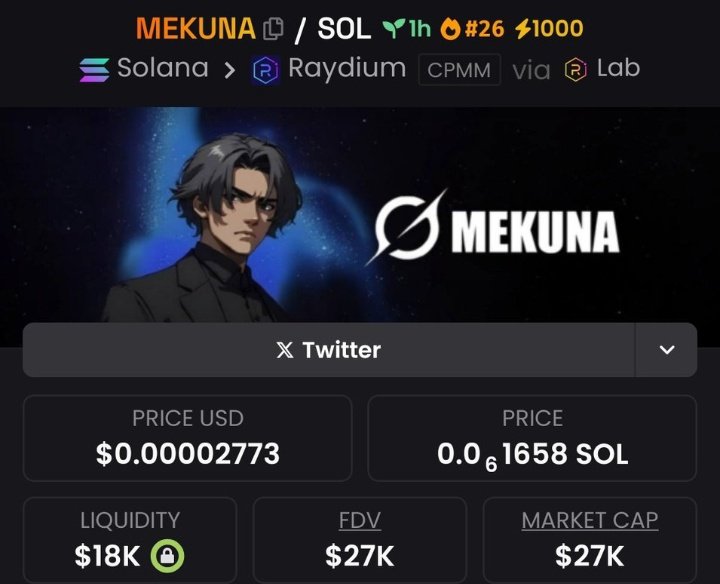The image size is (720, 584).
Task: Click the Raydium Lab hexagon icon
Action: [575, 70]
